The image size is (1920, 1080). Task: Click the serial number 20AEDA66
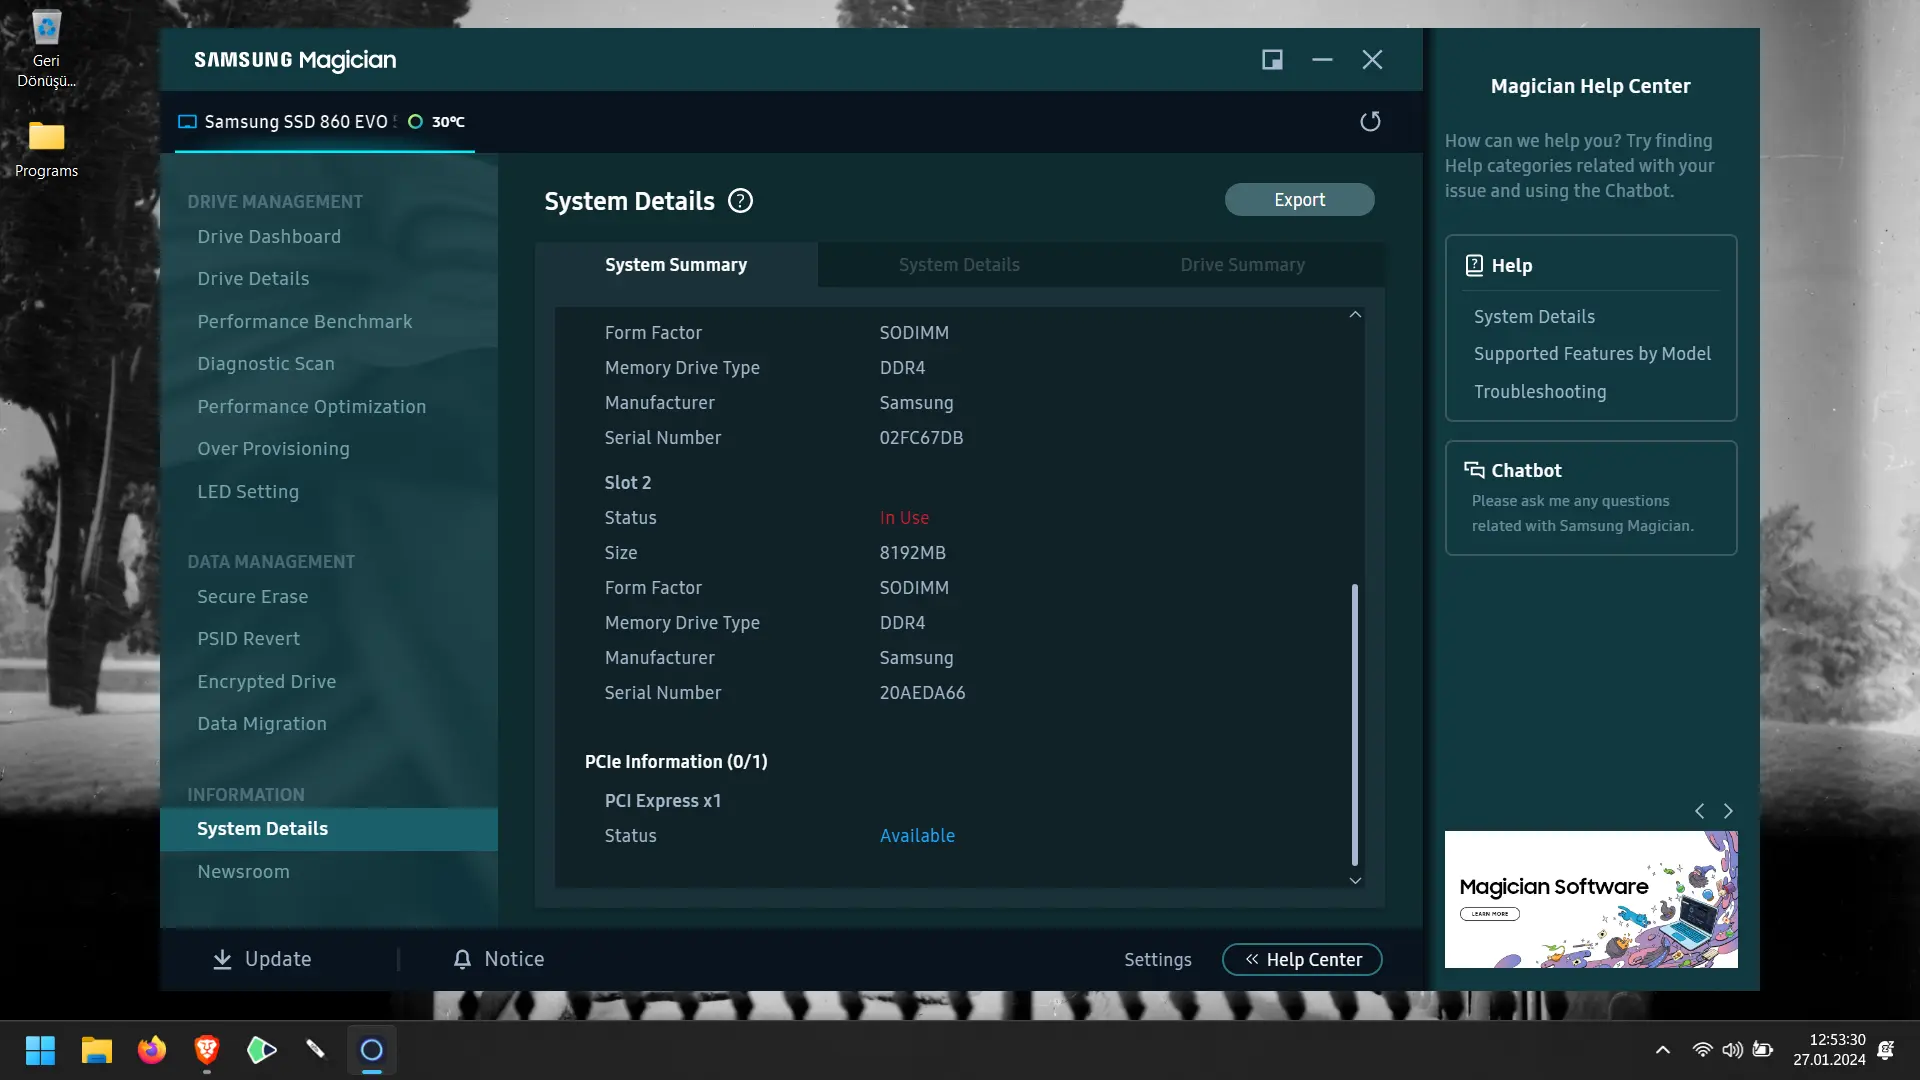922,693
